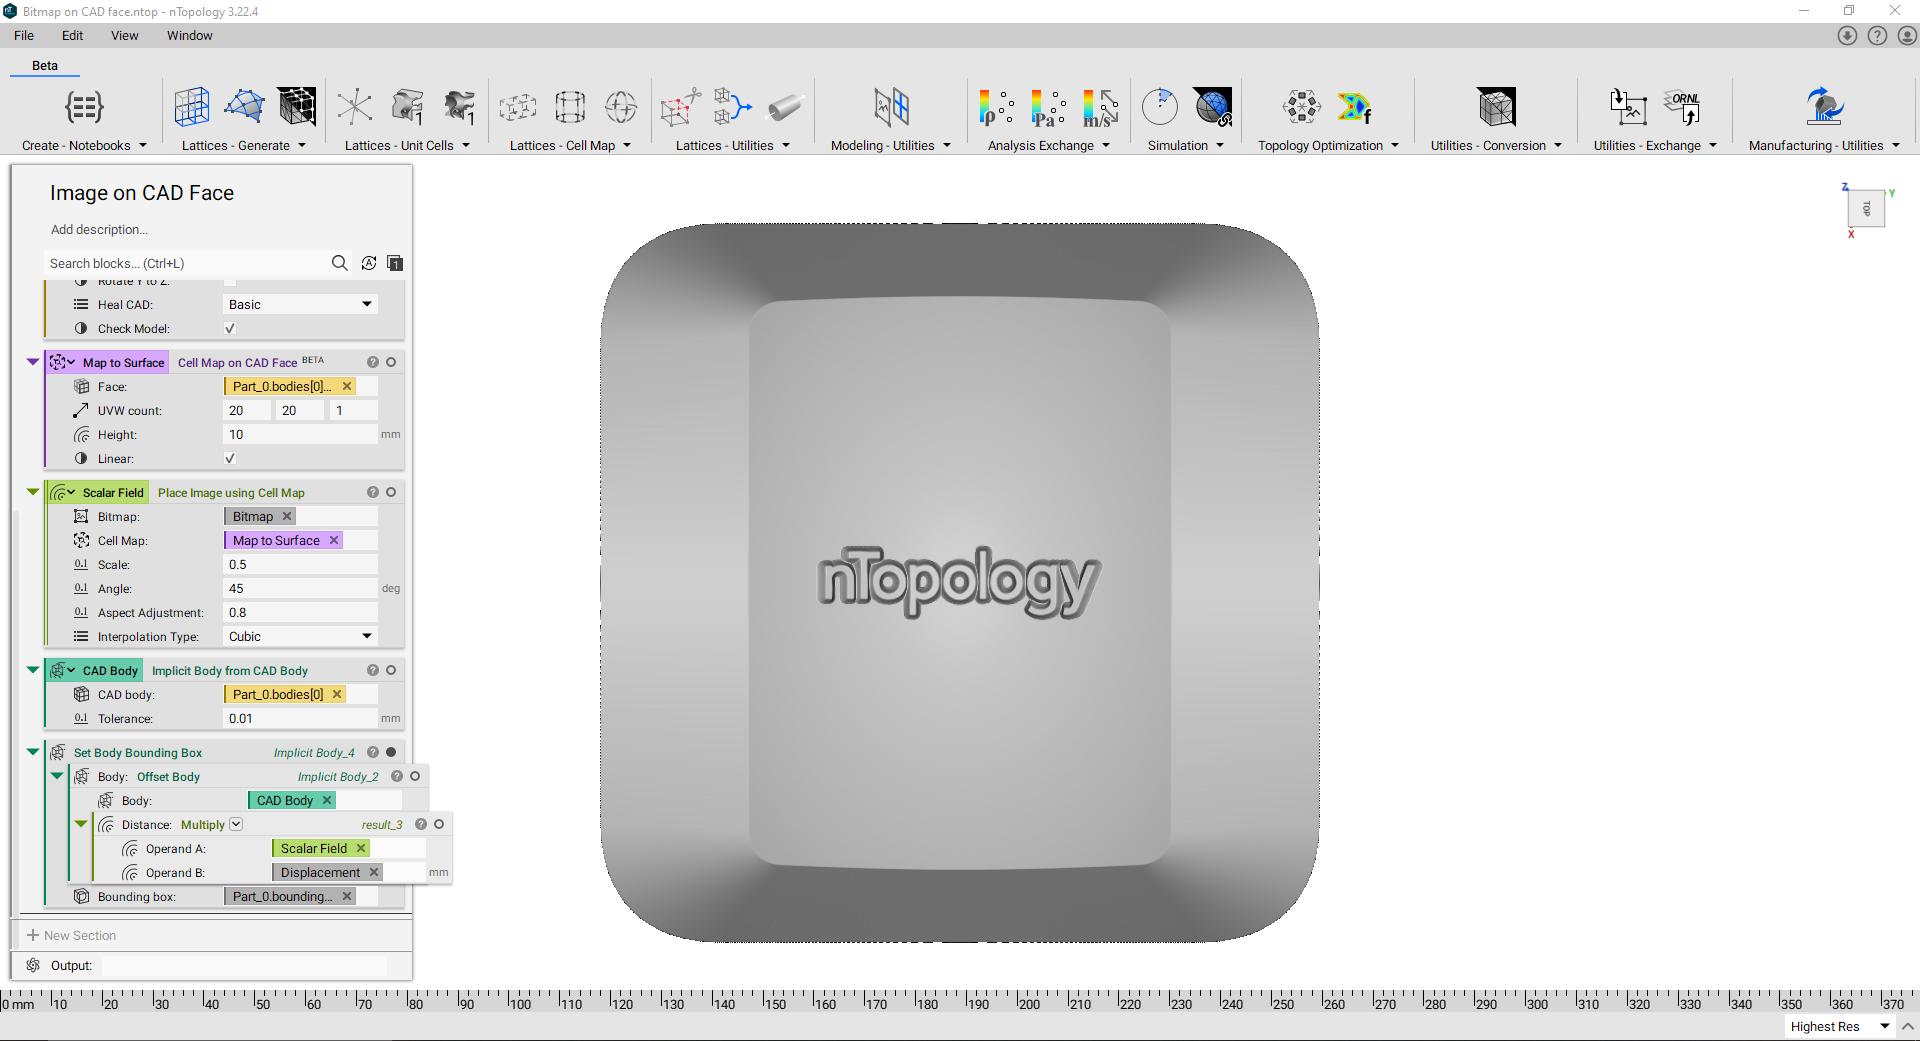Click the Analysis Exchange velocity m/s icon
This screenshot has height=1041, width=1920.
coord(1101,107)
